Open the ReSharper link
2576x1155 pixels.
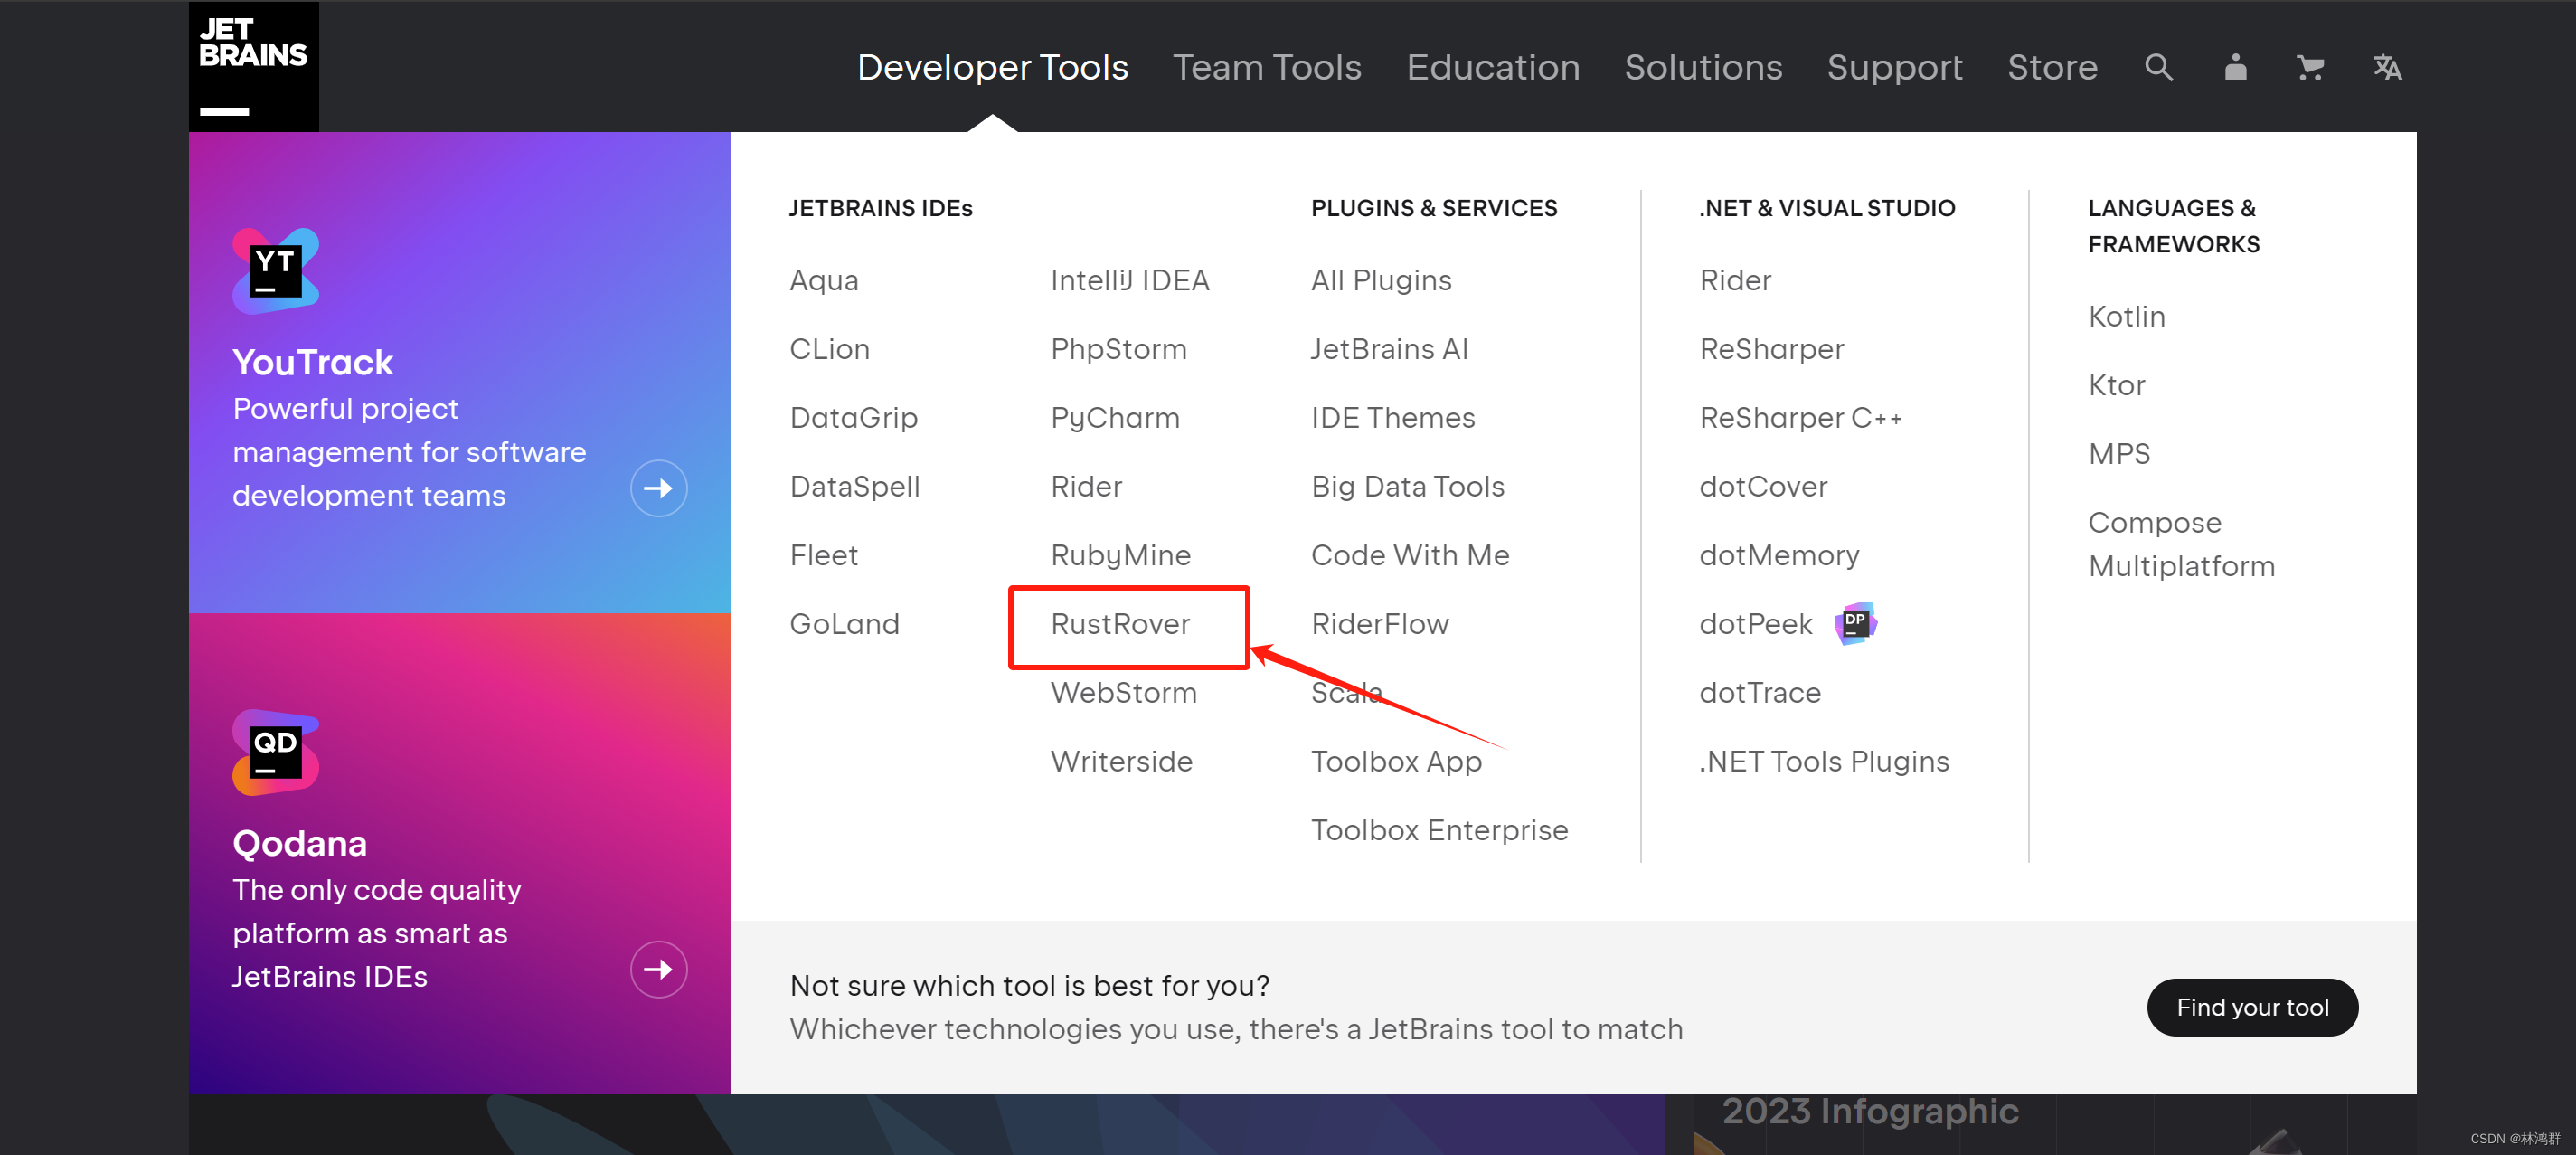tap(1771, 349)
